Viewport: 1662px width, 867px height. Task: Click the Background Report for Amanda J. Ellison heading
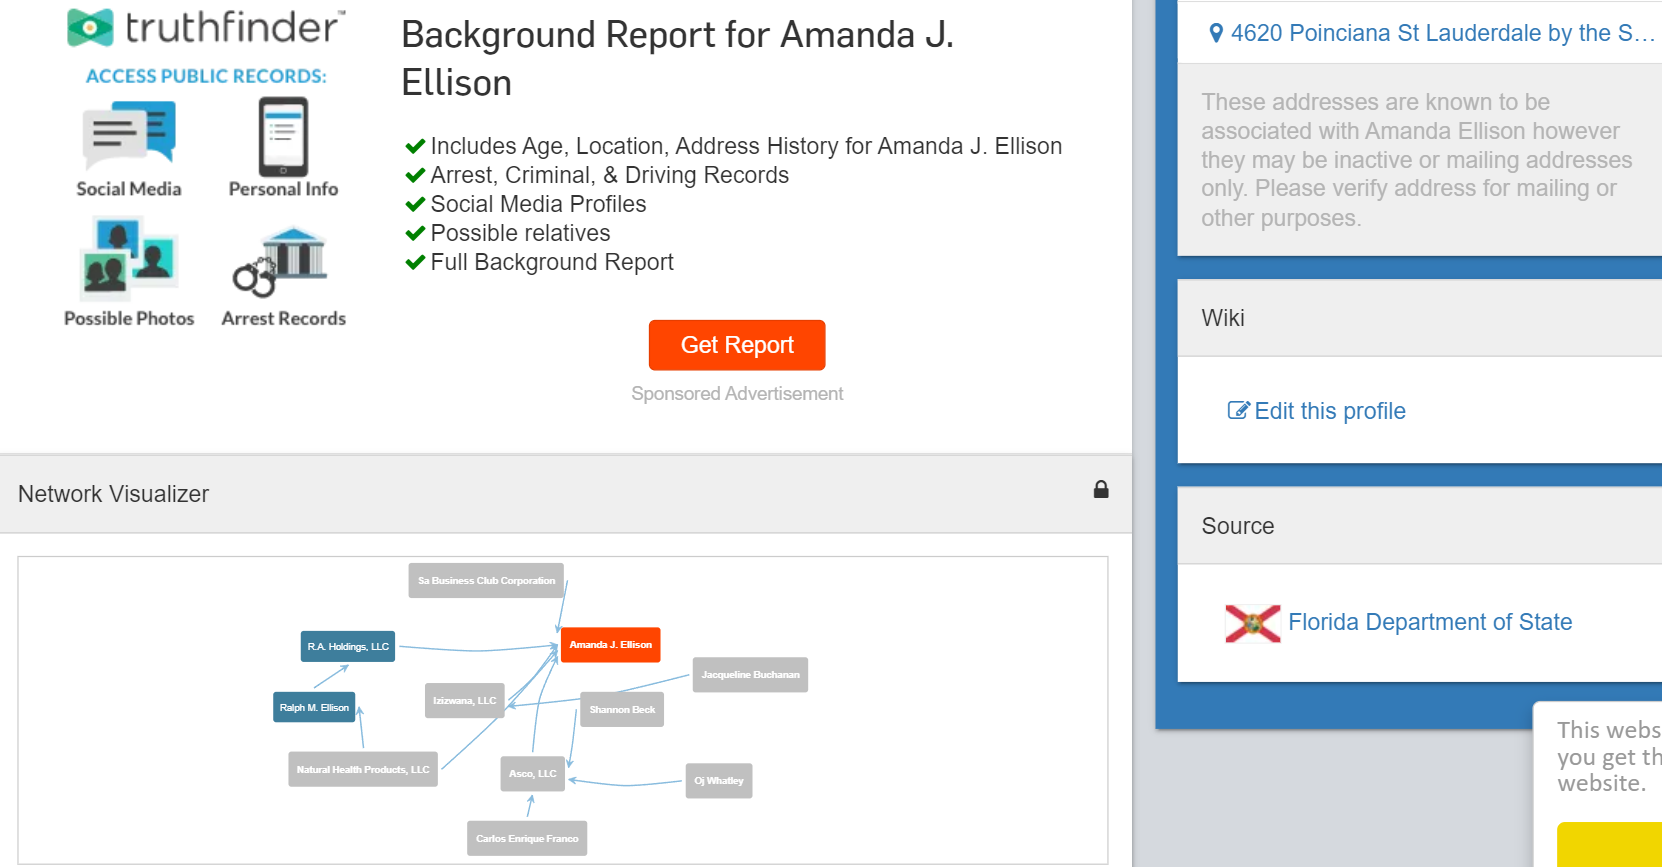678,59
